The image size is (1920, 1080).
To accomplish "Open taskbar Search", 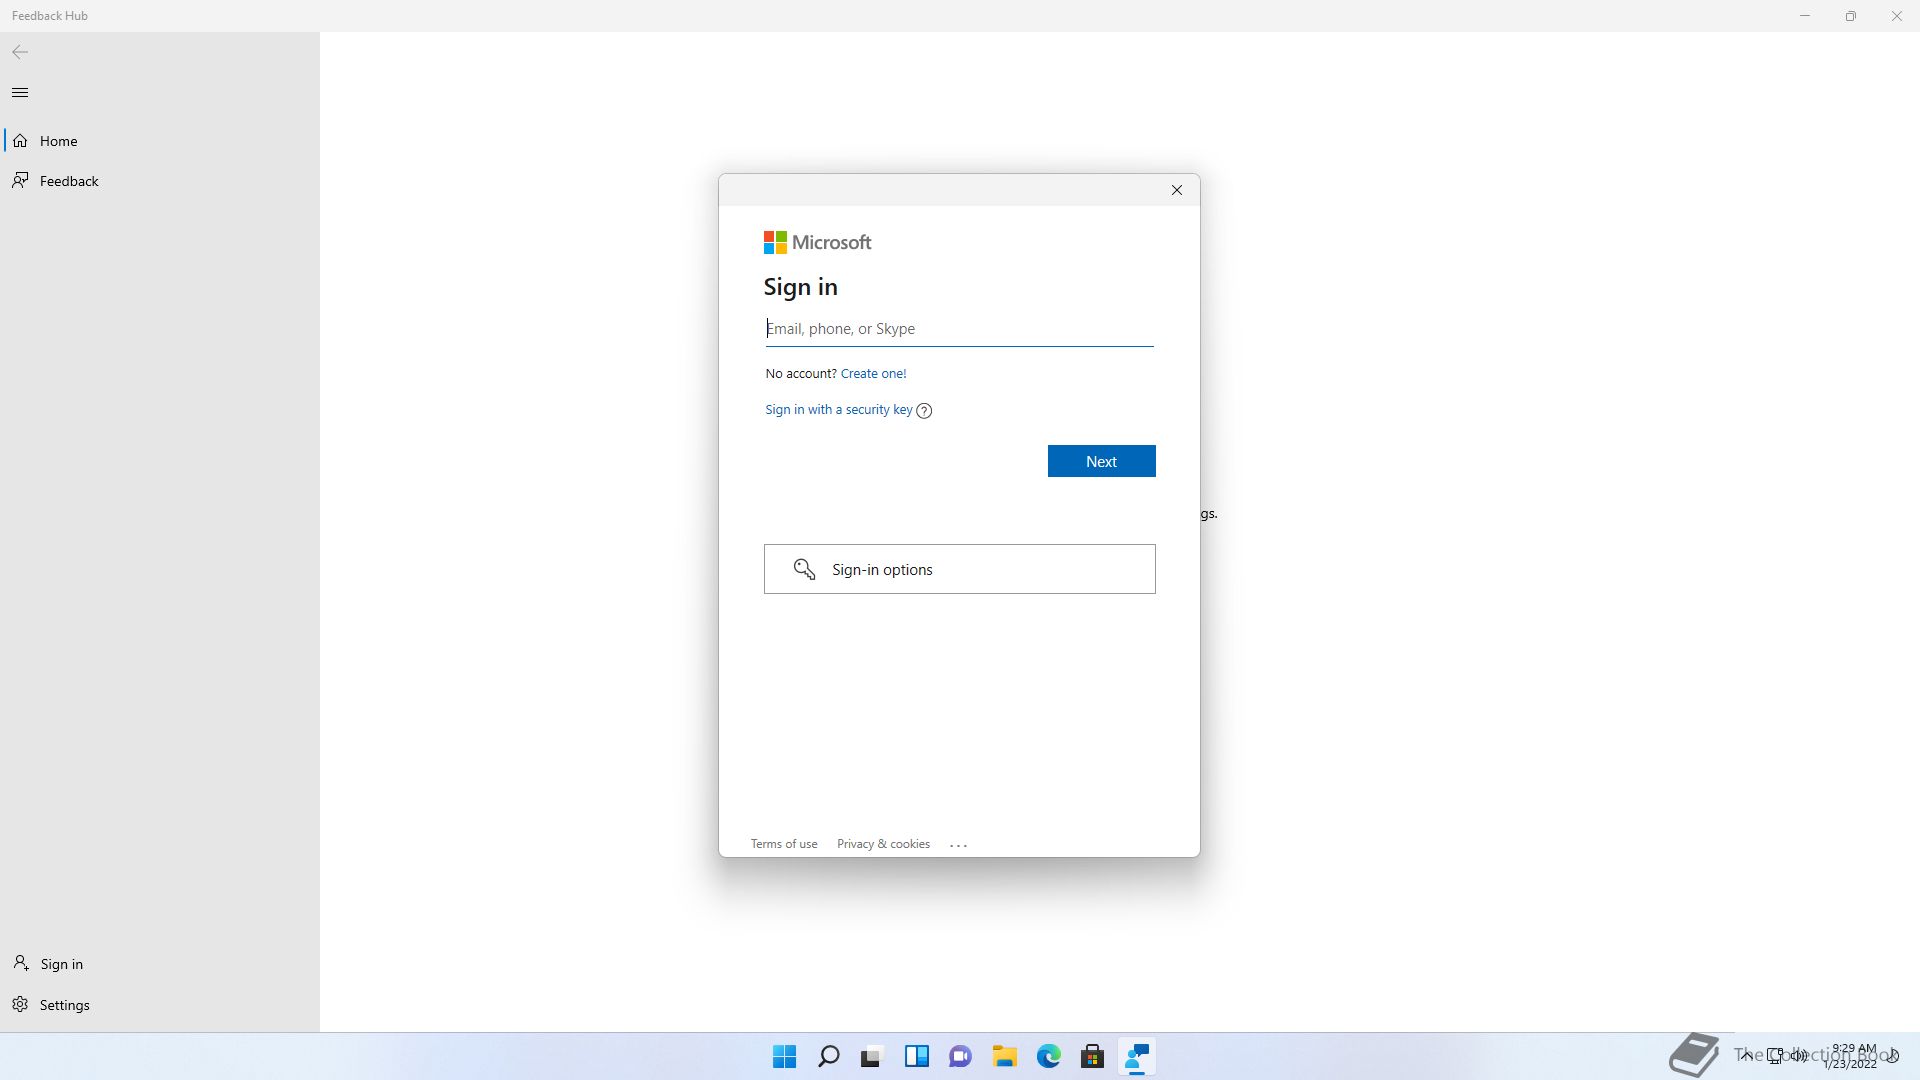I will 829,1056.
